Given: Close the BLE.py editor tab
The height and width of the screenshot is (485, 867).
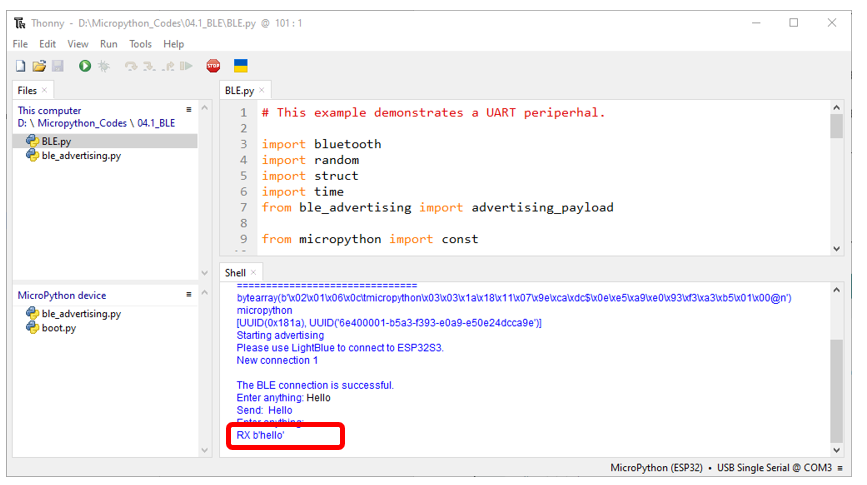Looking at the screenshot, I should coord(262,90).
